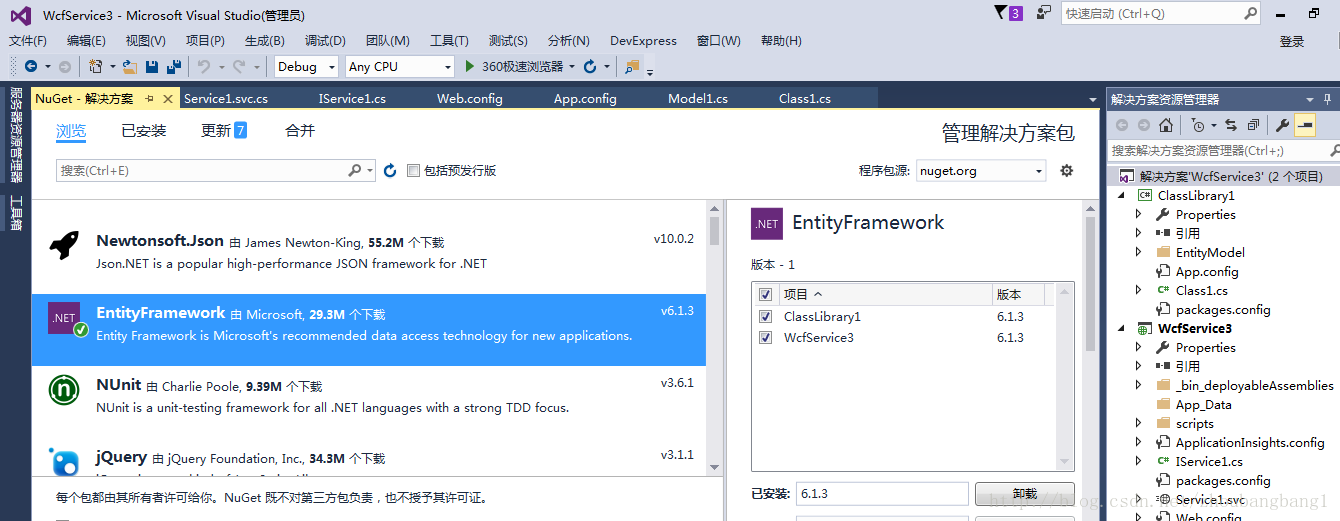
Task: Click the package list vertical scrollbar
Action: coord(714,337)
